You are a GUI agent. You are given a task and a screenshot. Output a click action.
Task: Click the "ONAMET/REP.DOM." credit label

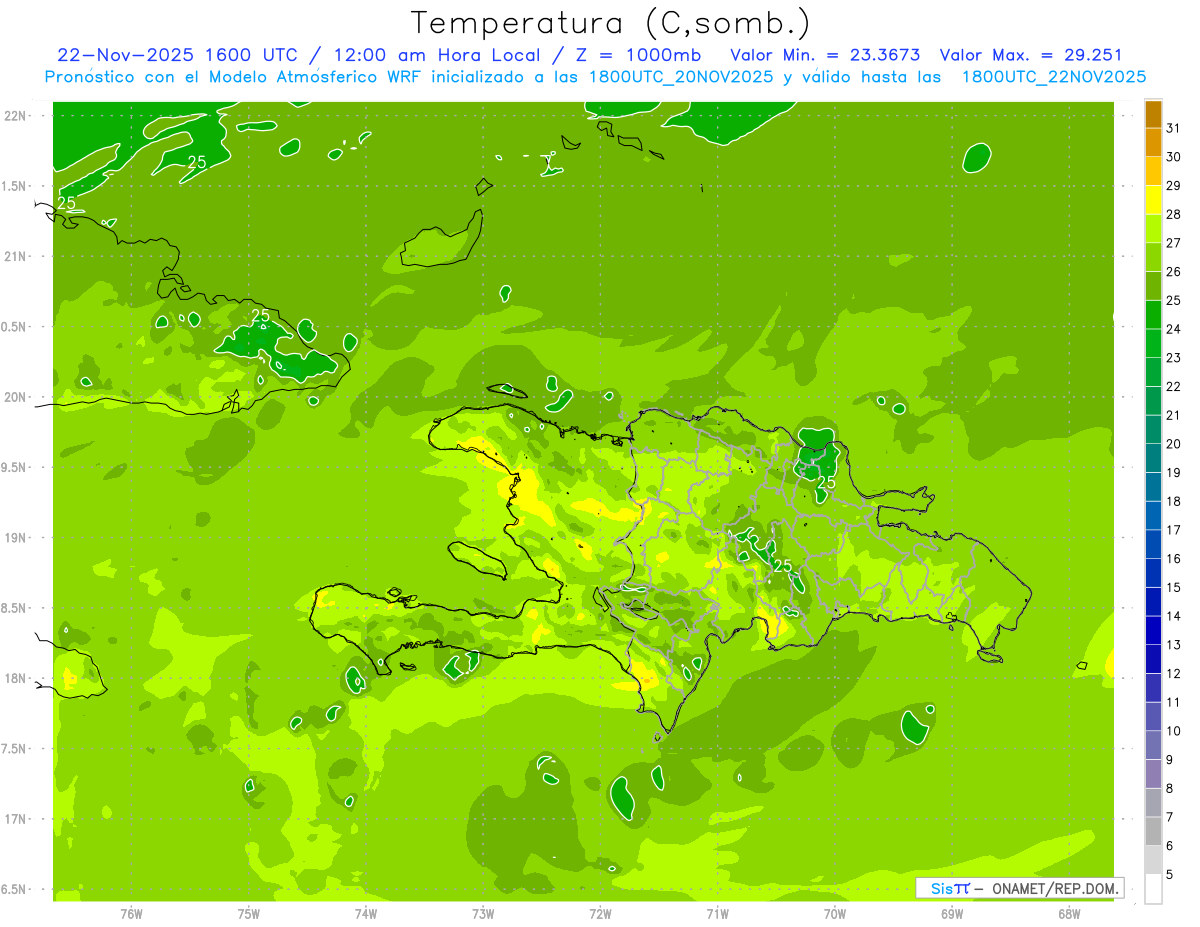click(1055, 888)
